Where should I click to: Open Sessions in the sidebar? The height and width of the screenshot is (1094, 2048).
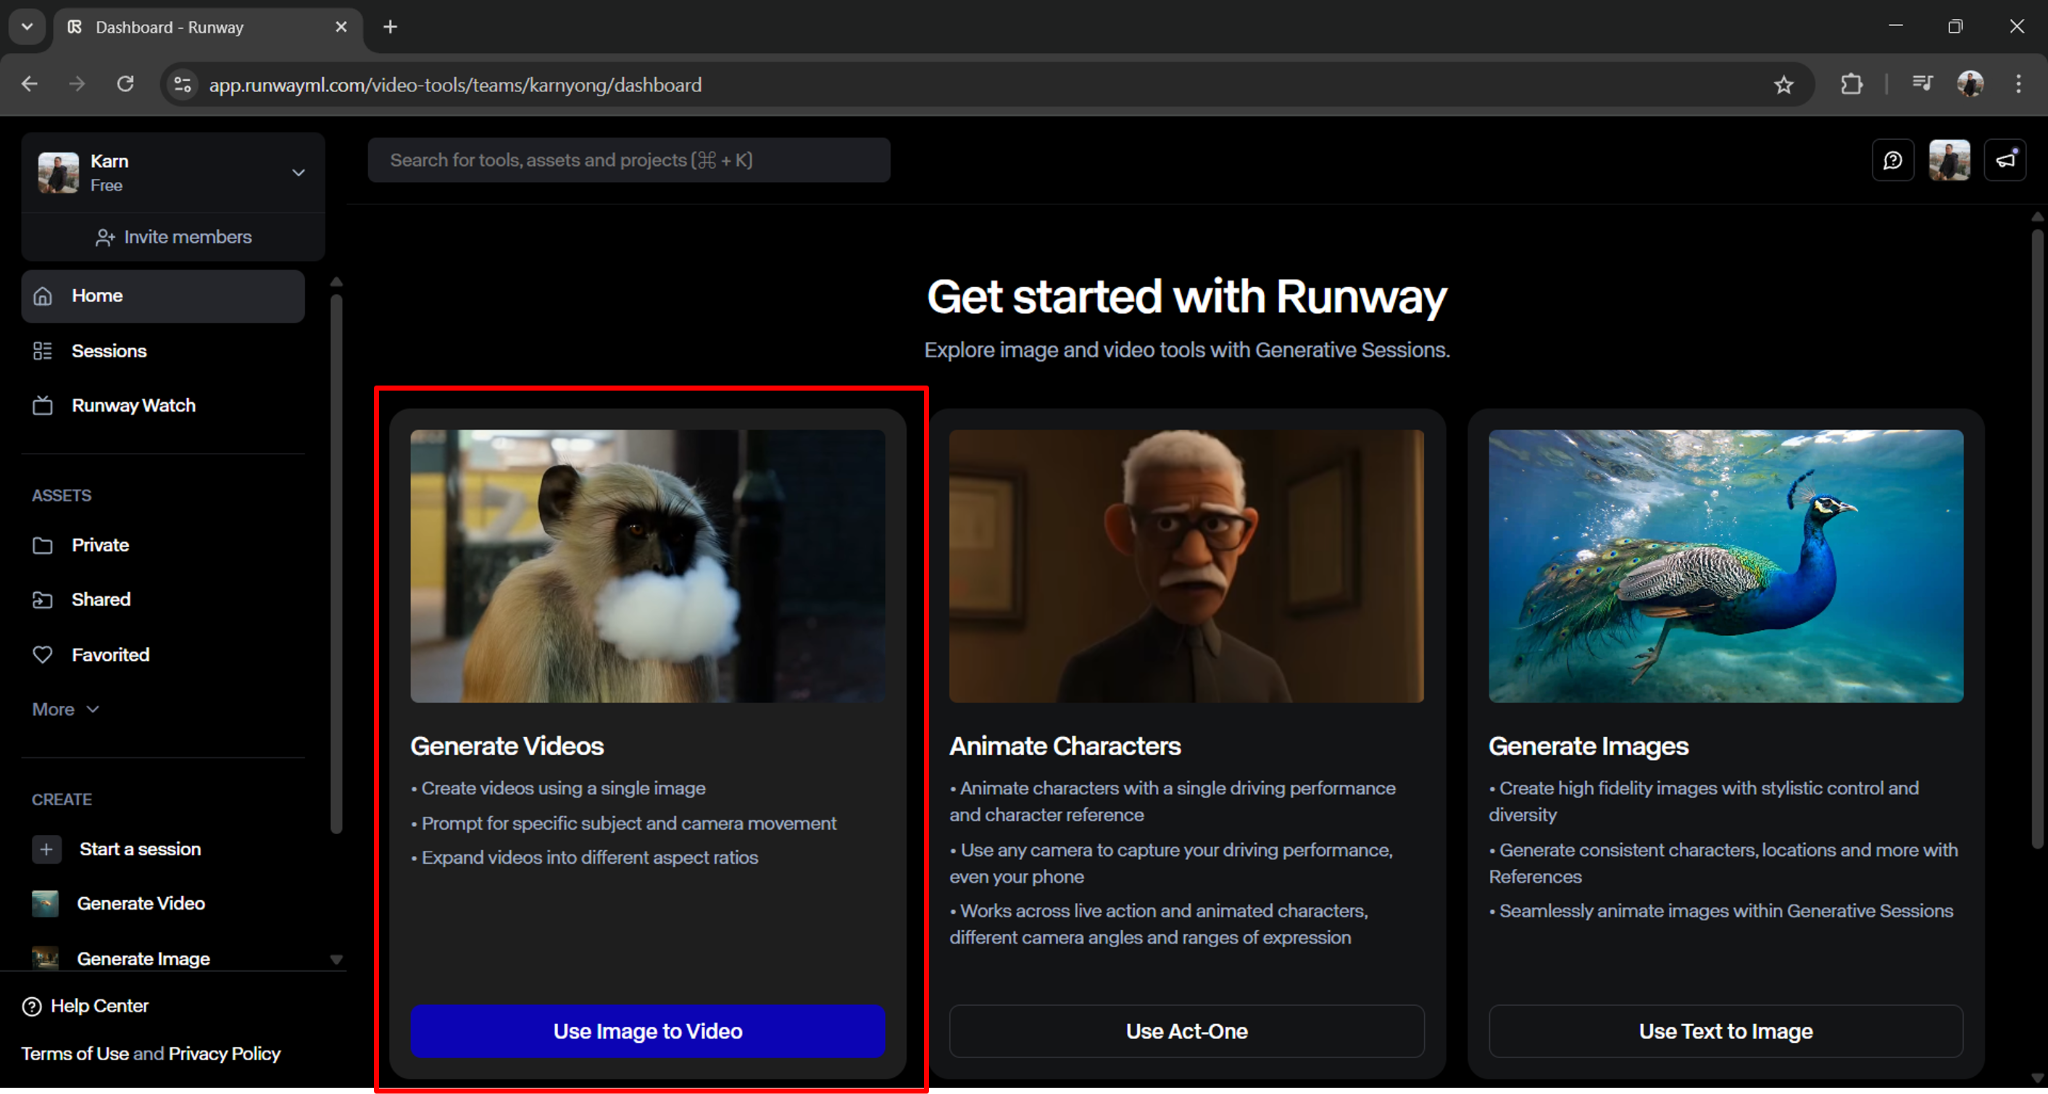[x=163, y=351]
